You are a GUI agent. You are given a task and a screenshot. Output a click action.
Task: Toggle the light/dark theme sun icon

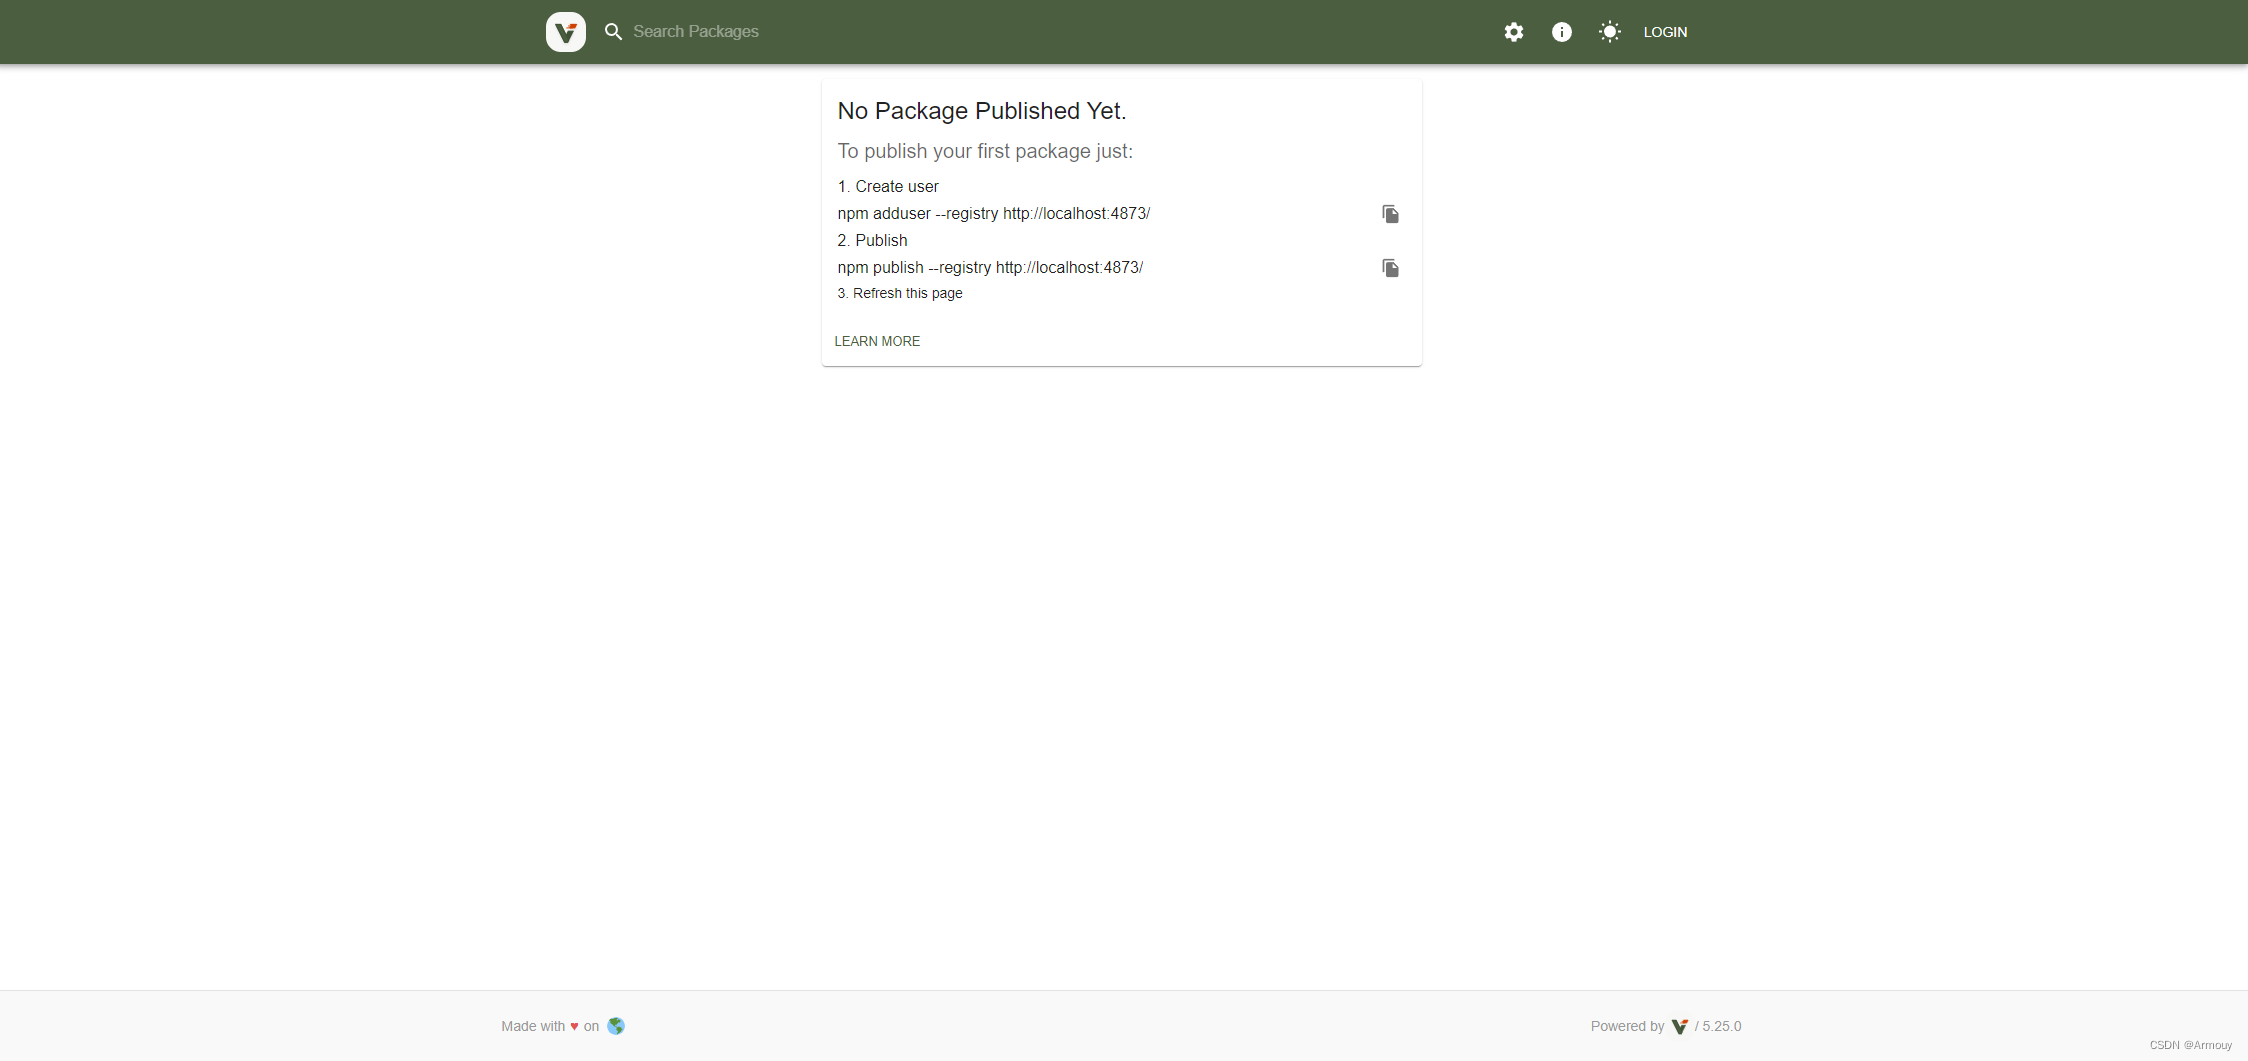coord(1609,32)
